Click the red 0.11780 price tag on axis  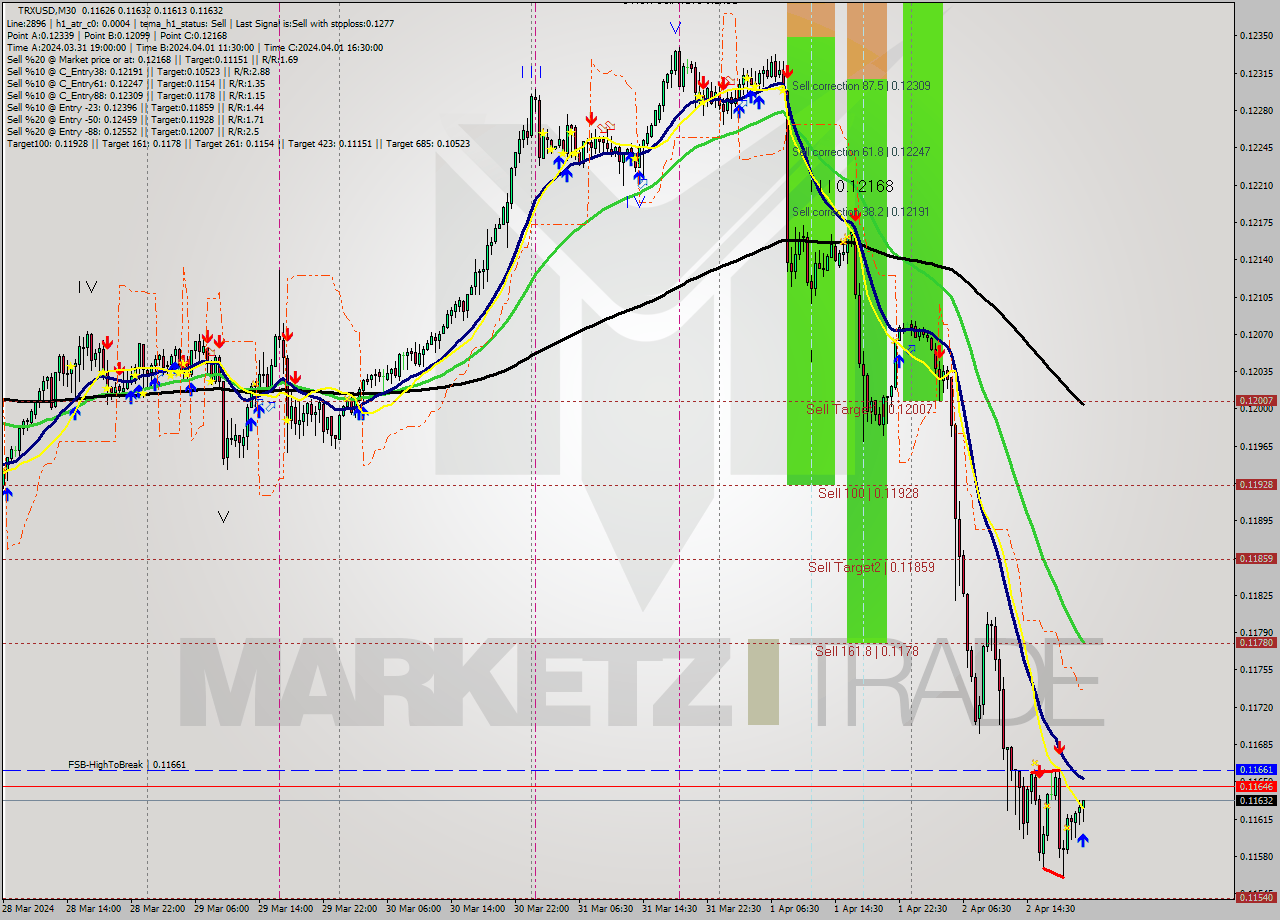click(x=1256, y=642)
